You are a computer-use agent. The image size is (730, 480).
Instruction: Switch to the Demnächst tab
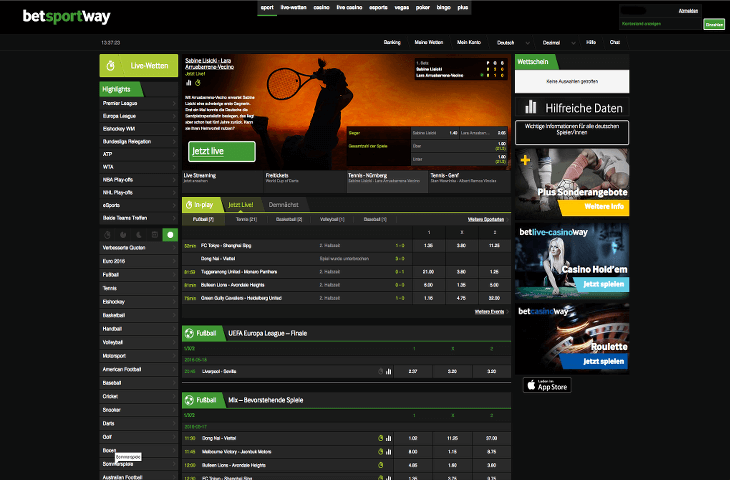tap(284, 205)
